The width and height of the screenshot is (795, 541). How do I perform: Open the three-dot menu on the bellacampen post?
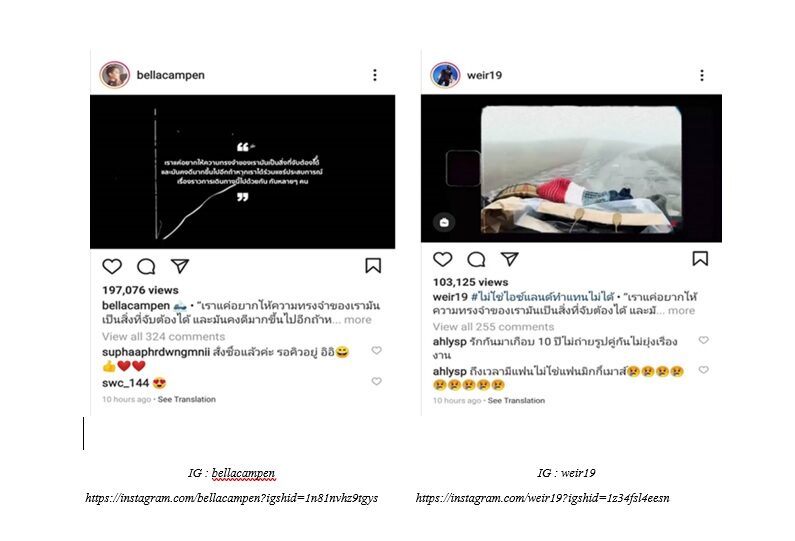tap(375, 75)
